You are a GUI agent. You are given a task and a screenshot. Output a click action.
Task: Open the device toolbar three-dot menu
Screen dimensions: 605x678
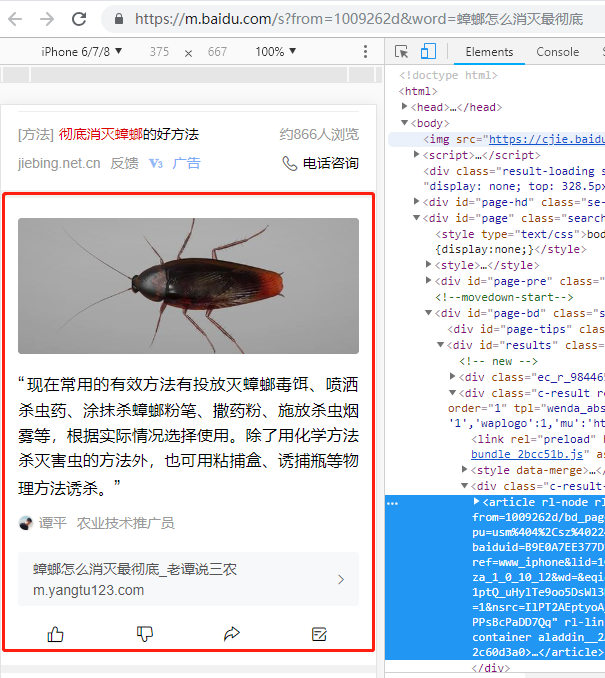(365, 52)
